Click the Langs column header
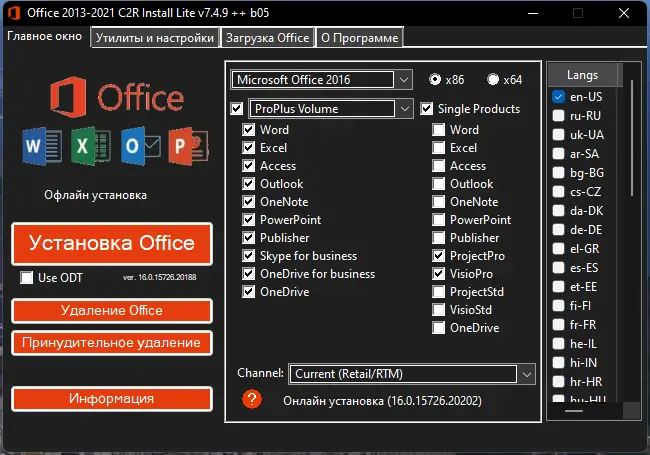The image size is (650, 455). click(x=582, y=75)
